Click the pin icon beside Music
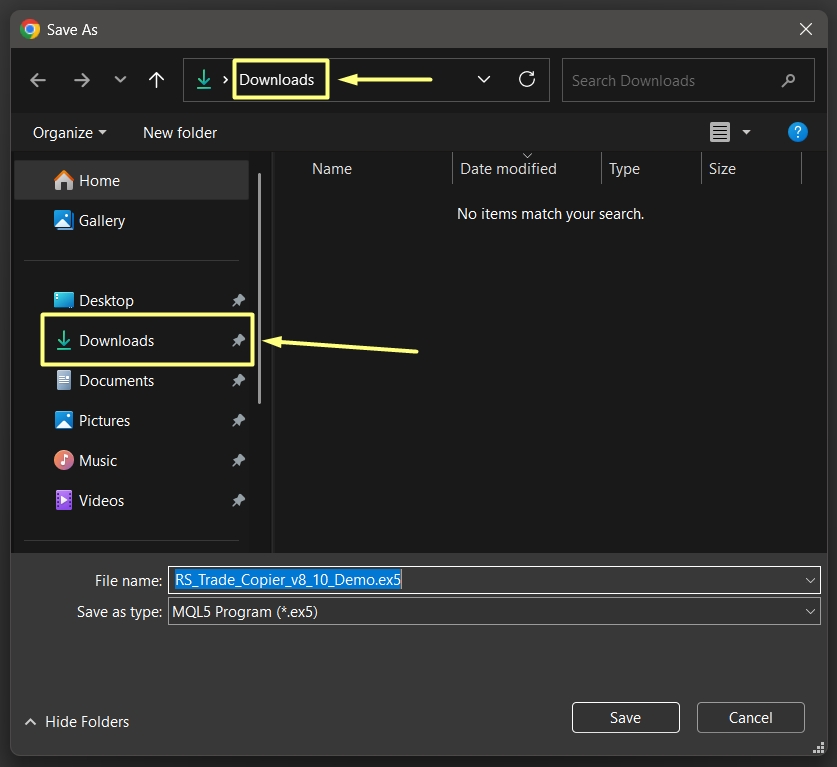 (238, 460)
